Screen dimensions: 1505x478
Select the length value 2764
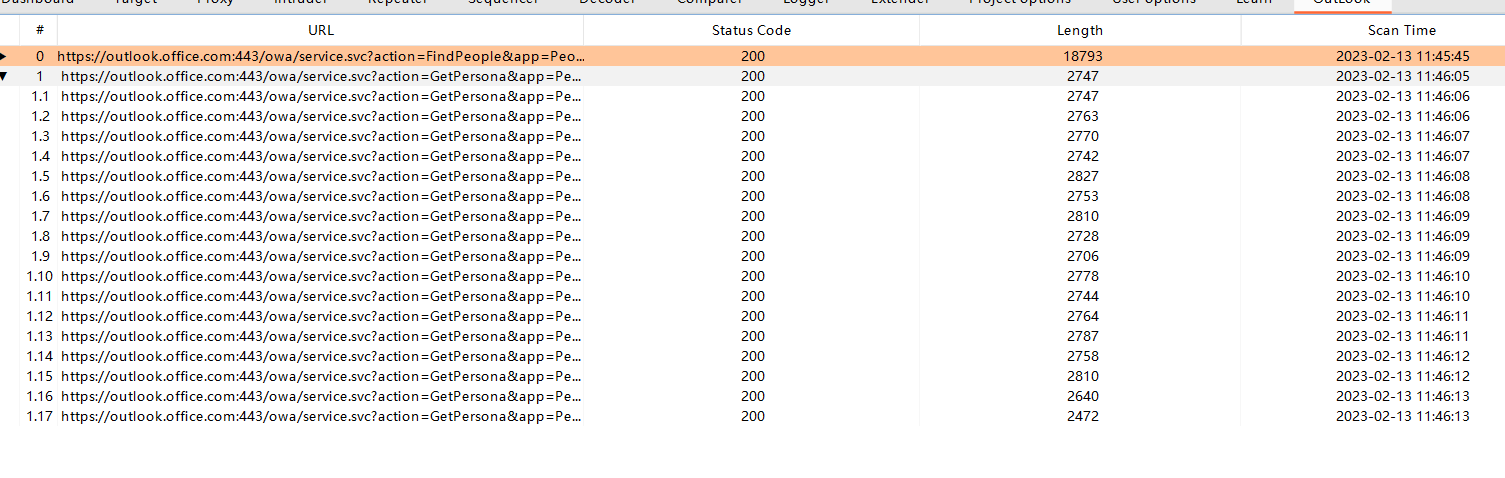(x=1082, y=316)
